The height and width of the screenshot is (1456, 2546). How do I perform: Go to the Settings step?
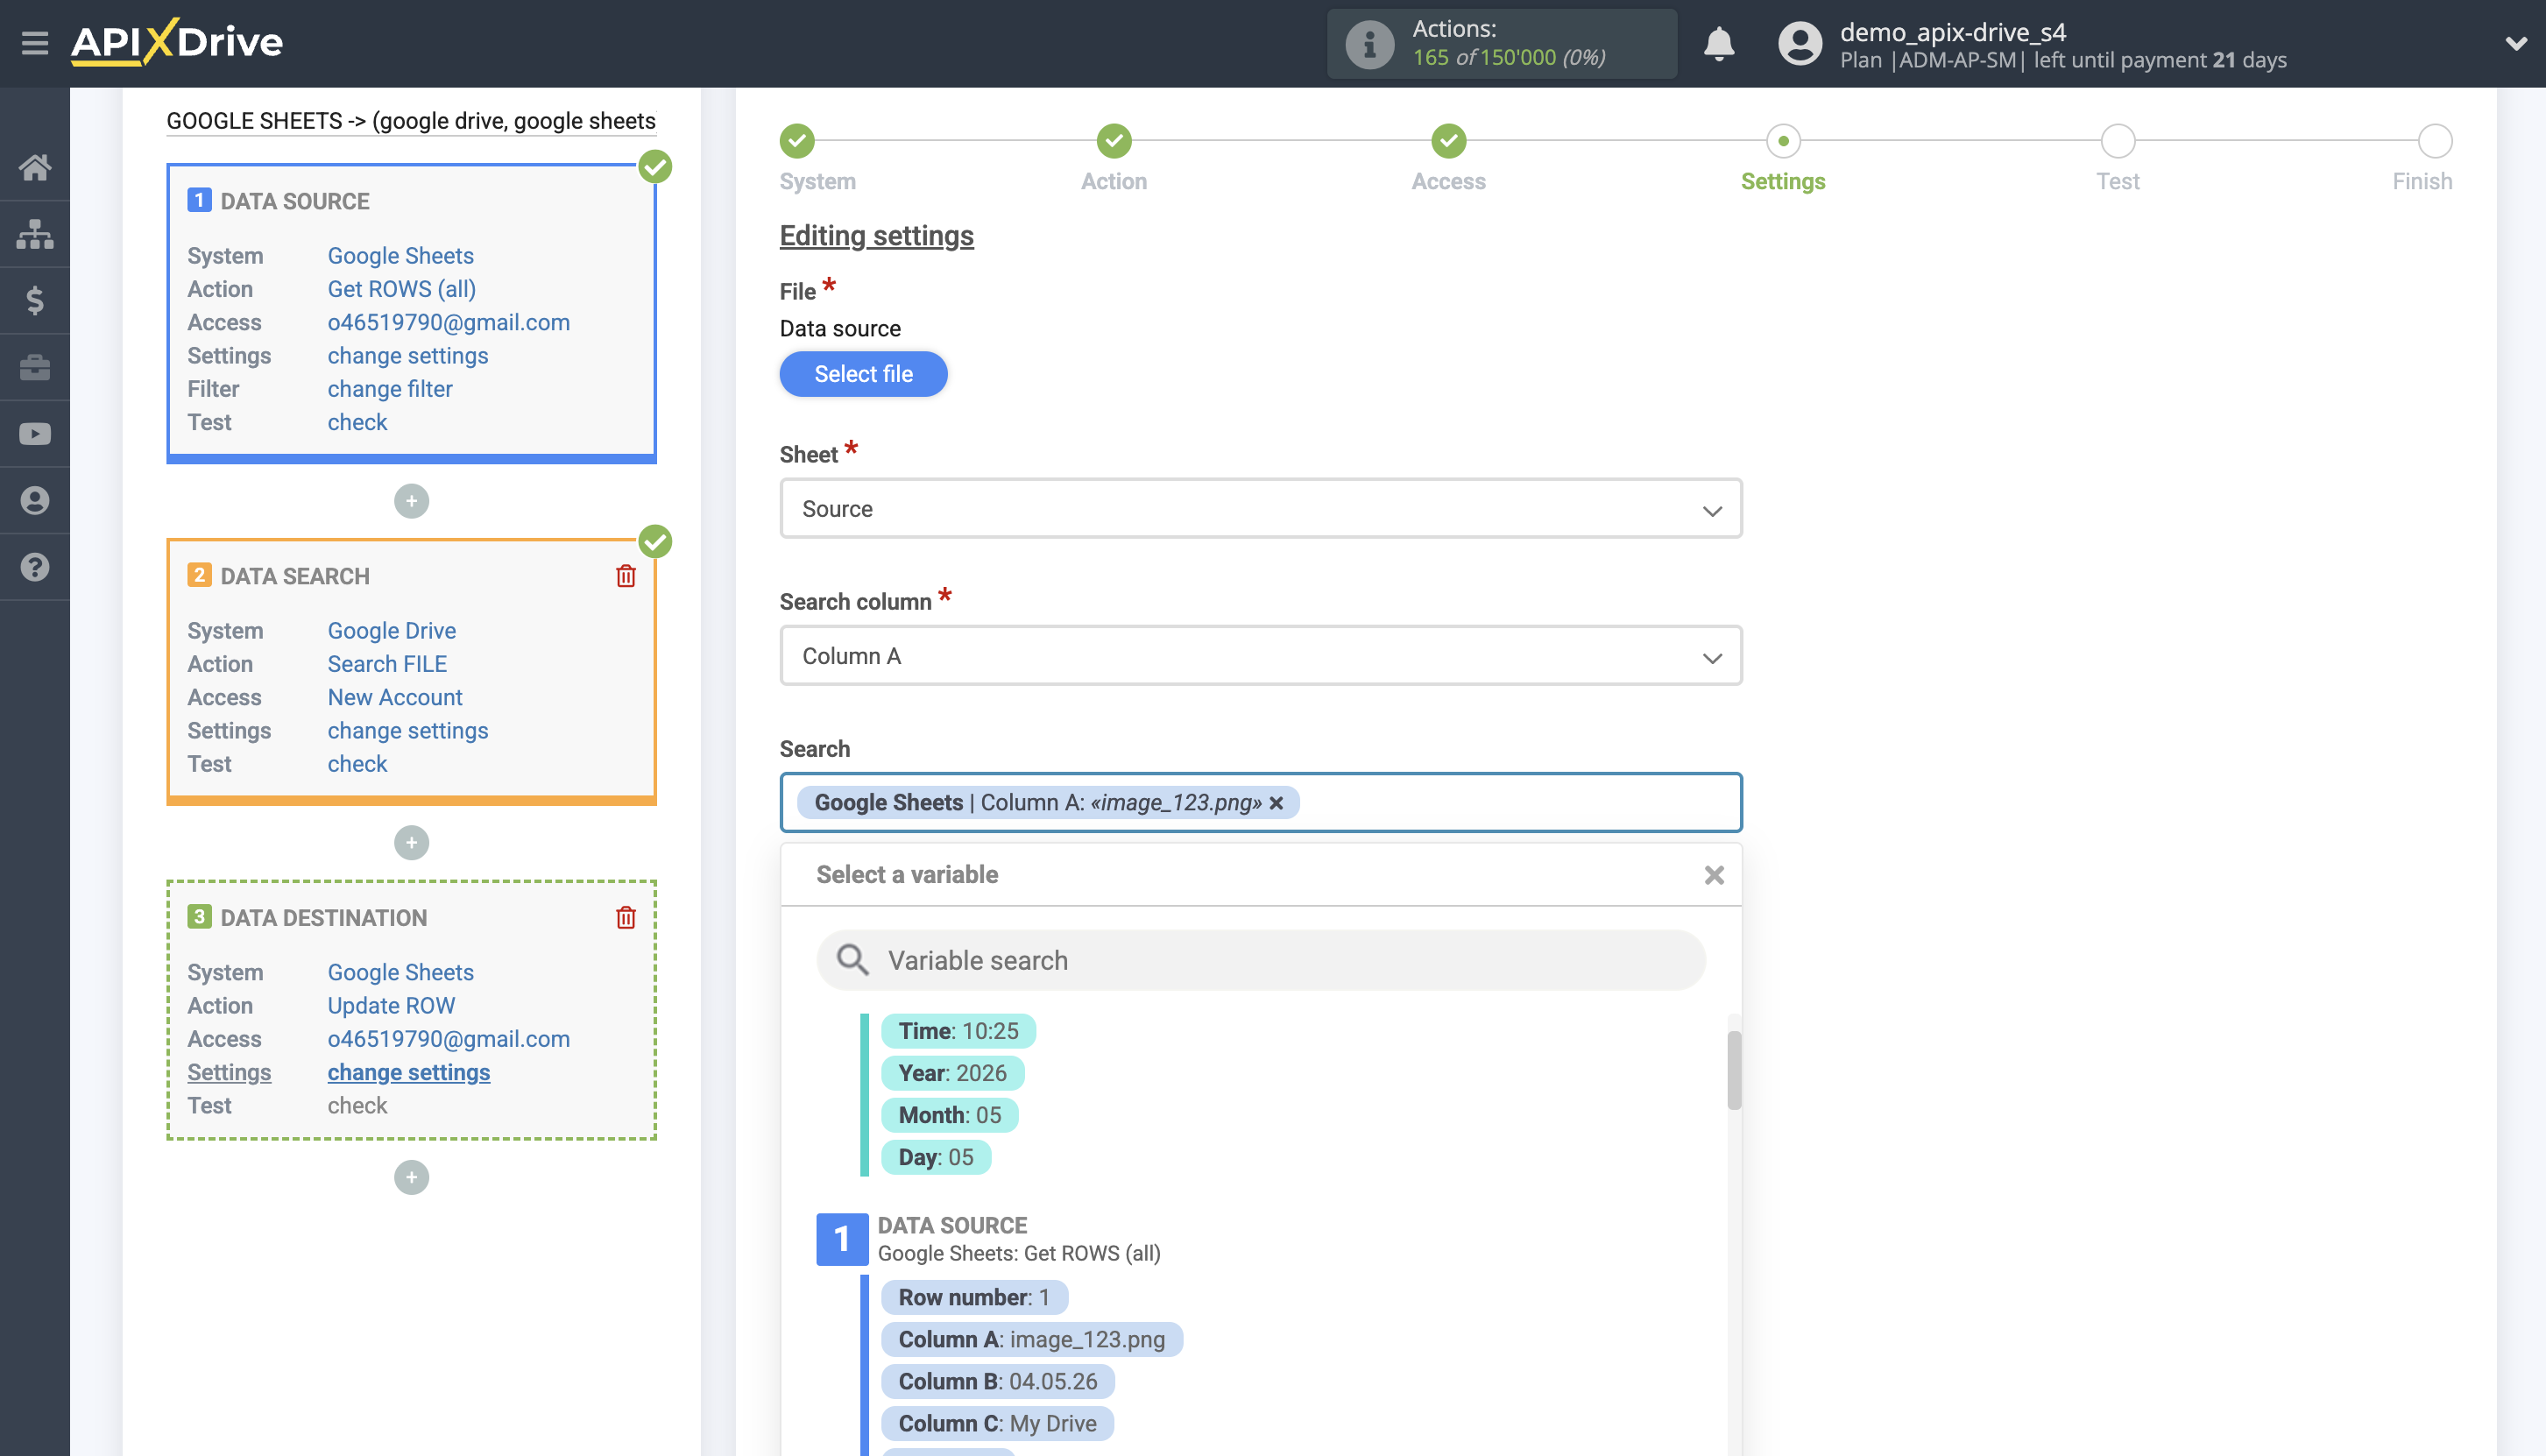[x=1783, y=141]
